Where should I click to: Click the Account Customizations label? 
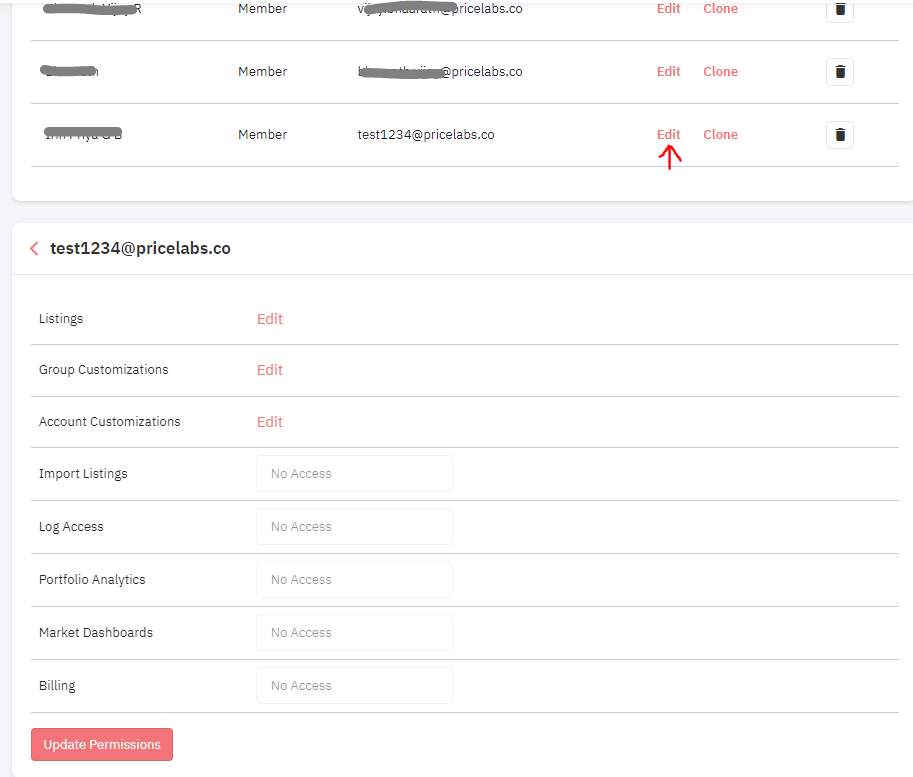tap(109, 422)
